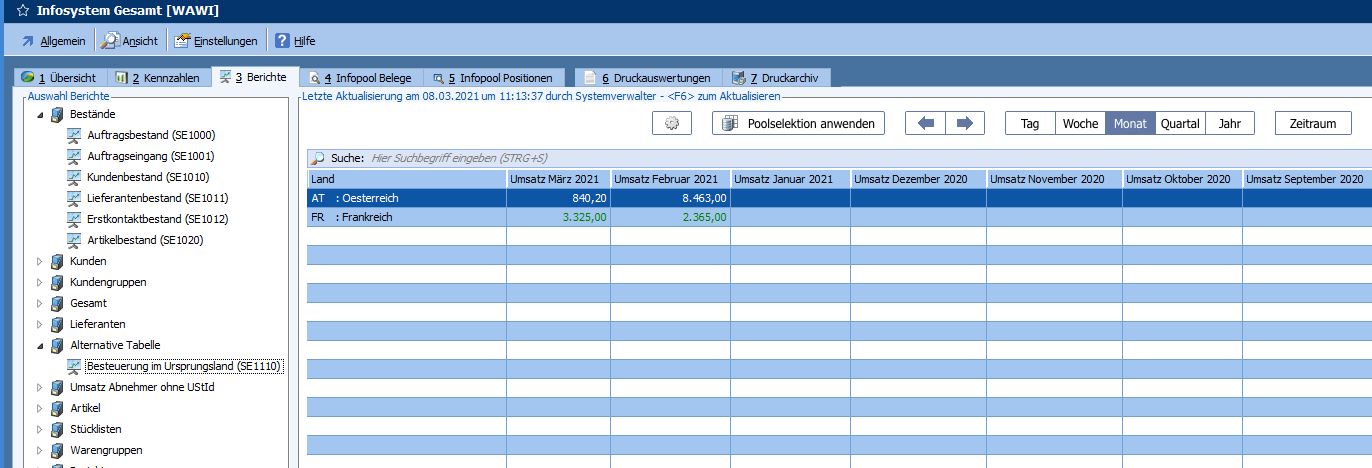The height and width of the screenshot is (468, 1372).
Task: Click the Ansicht magnifier icon
Action: click(110, 41)
